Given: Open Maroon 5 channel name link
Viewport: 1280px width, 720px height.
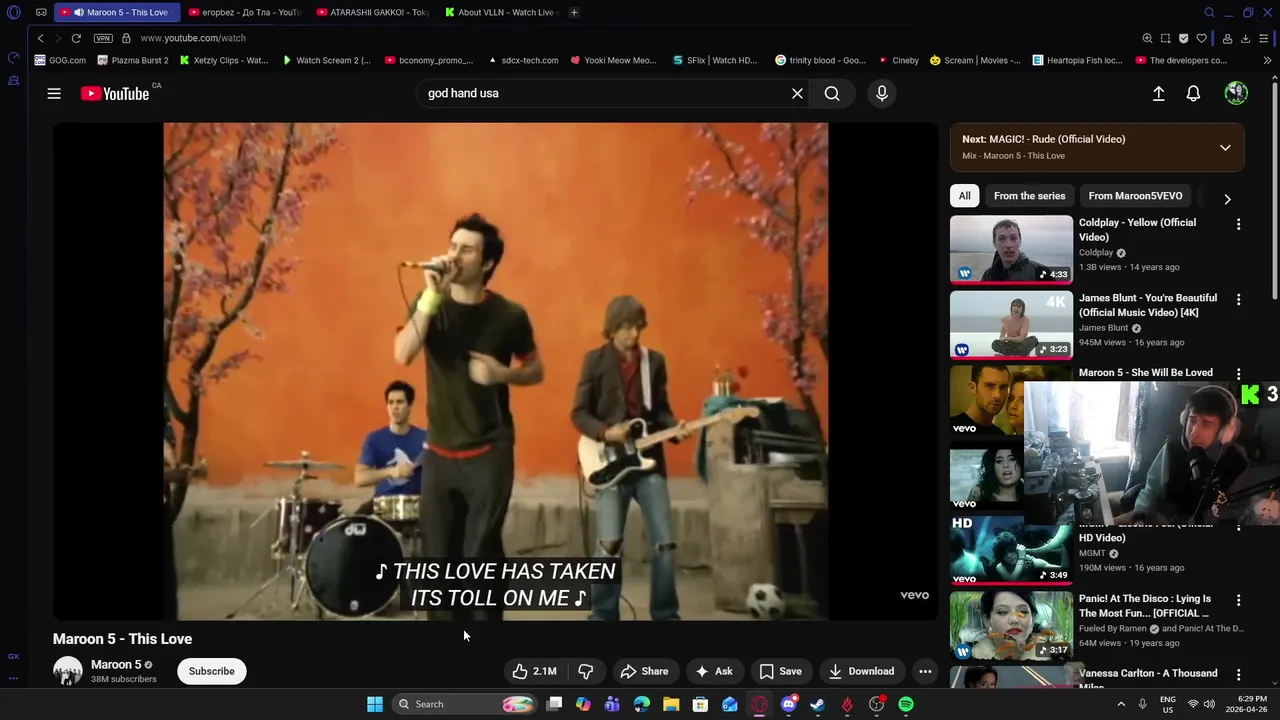Looking at the screenshot, I should (x=116, y=664).
